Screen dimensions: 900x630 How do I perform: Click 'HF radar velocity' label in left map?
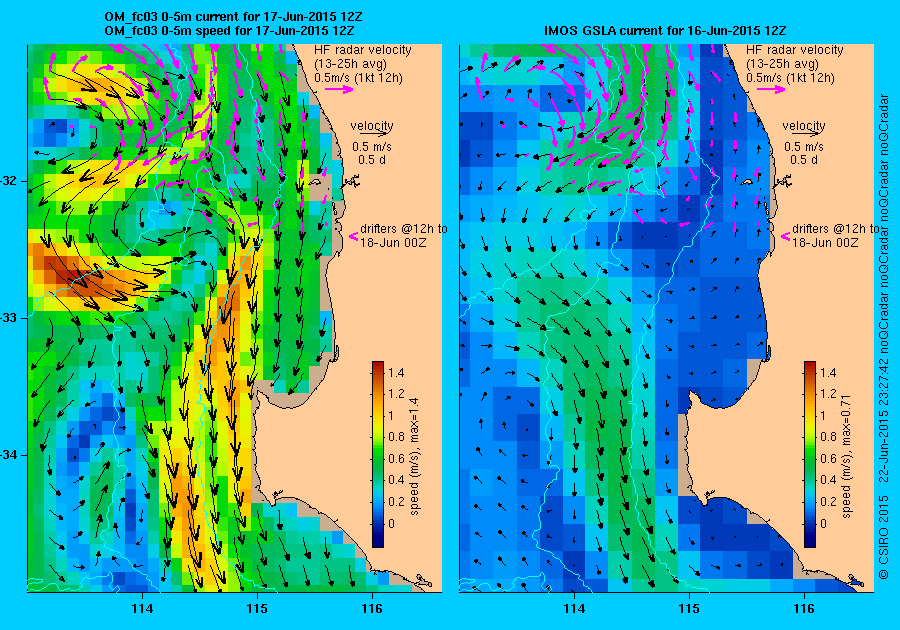coord(363,50)
